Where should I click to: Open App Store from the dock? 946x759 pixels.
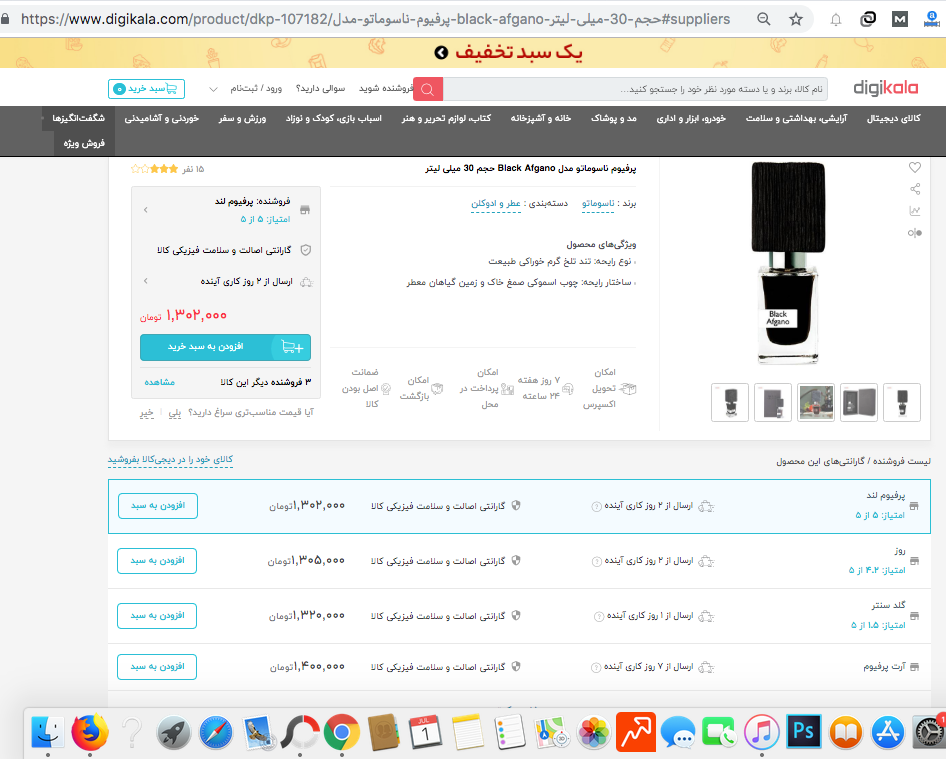coord(887,732)
